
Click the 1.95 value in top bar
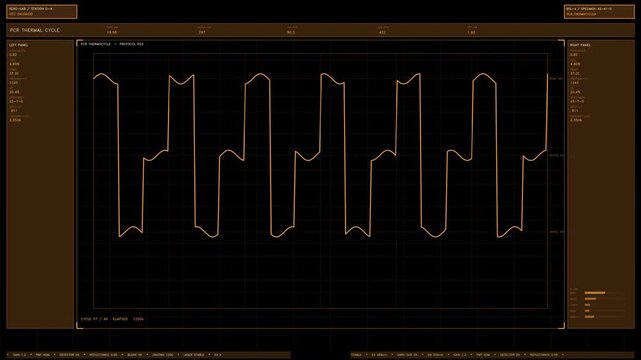click(x=471, y=32)
